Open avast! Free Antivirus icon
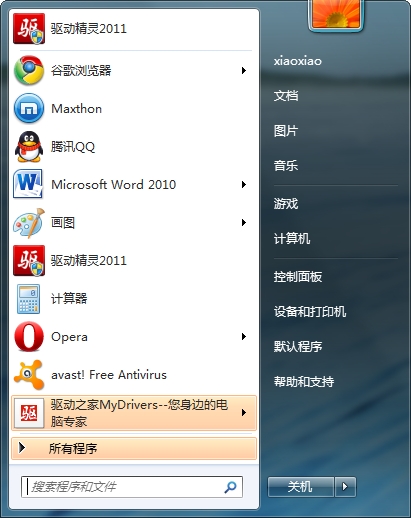 pyautogui.click(x=29, y=375)
